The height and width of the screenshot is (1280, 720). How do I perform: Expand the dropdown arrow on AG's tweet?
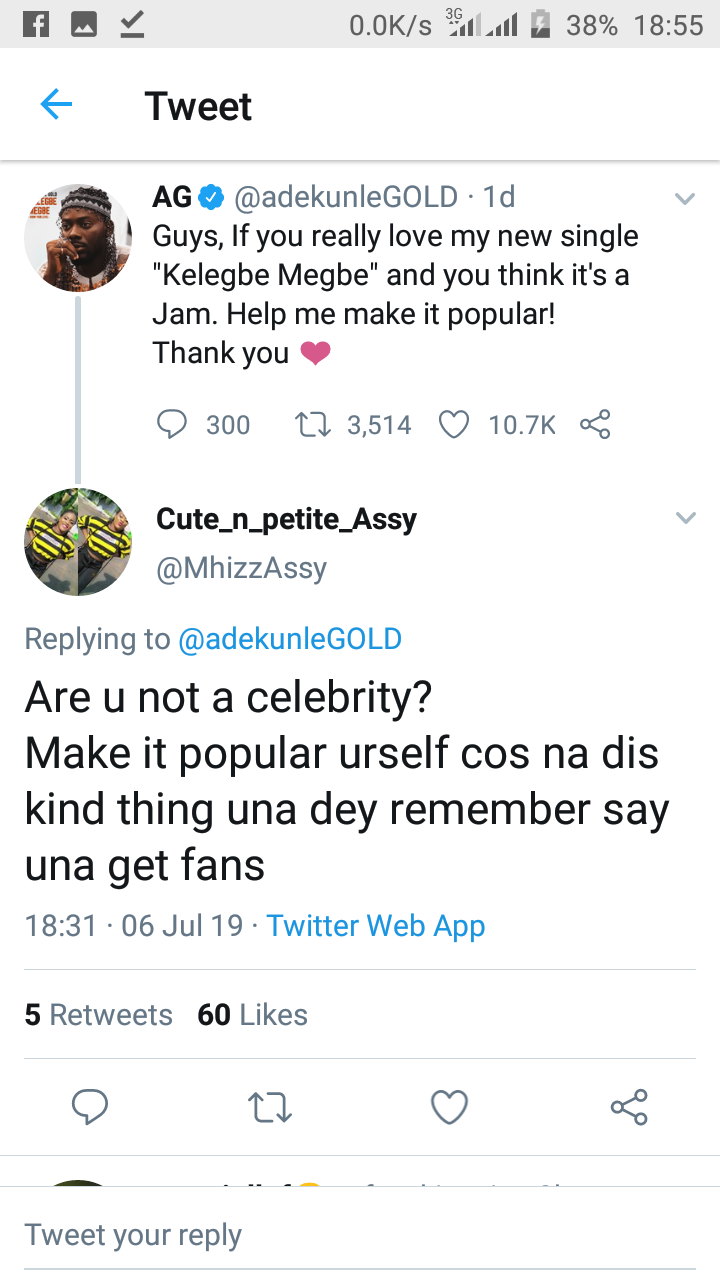tap(685, 199)
